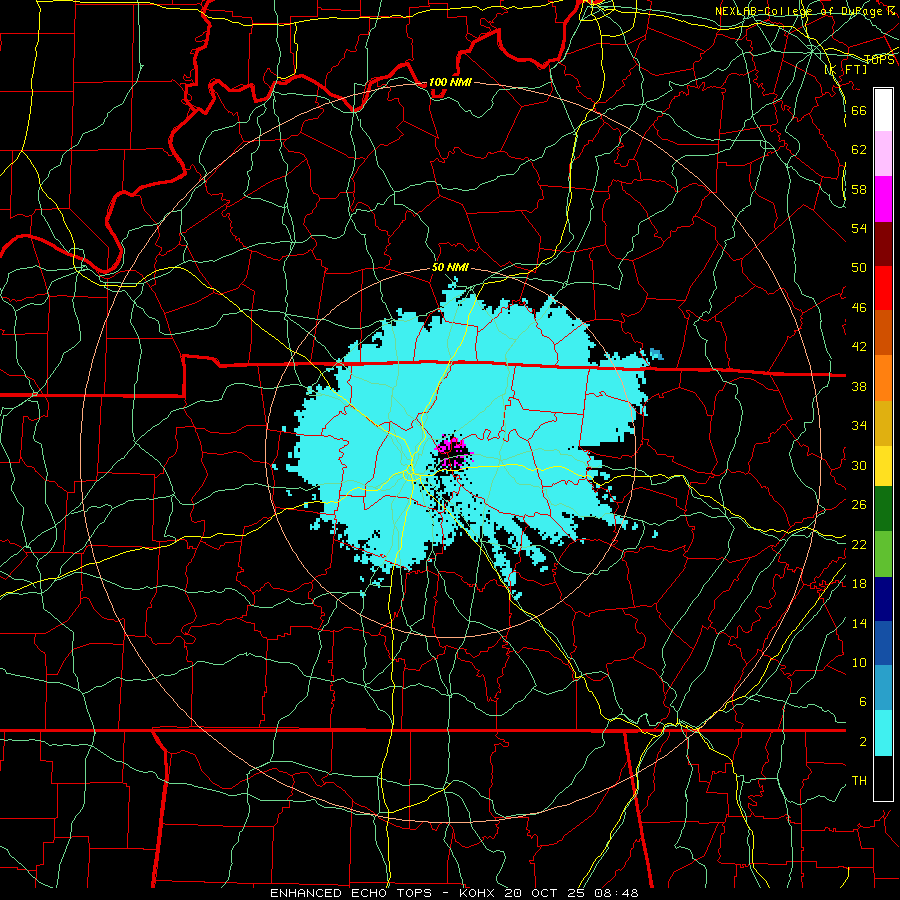
Task: Click the '22' legend value label
Action: pos(859,545)
